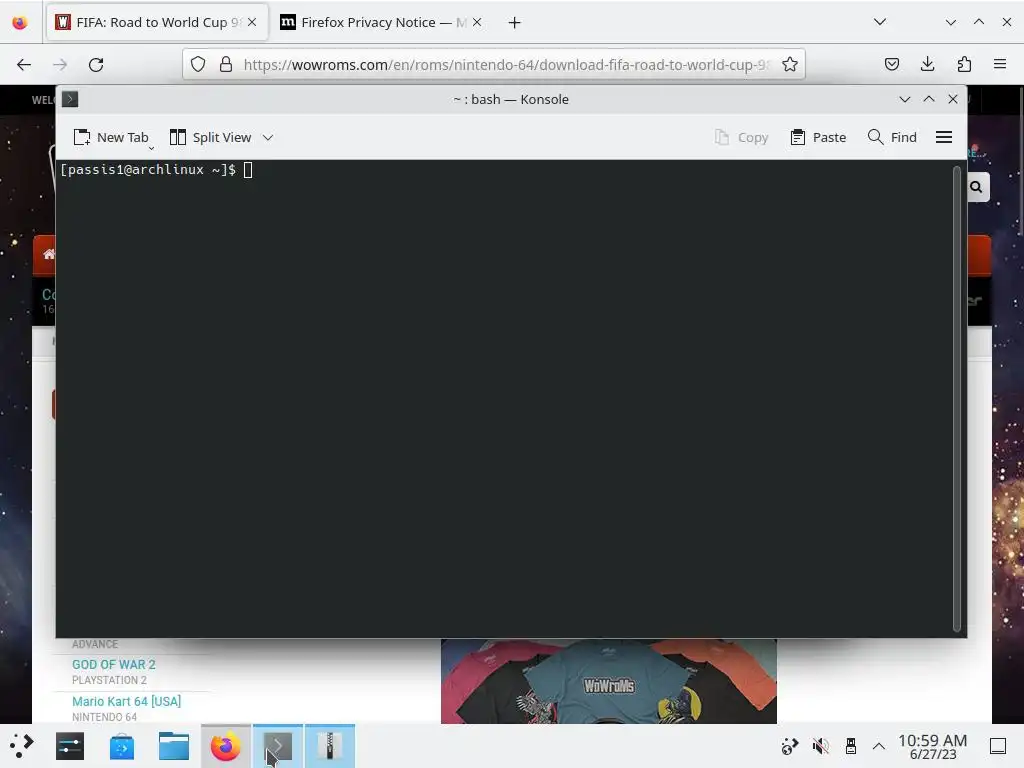Click the WoWroMs t-shirt banner image
Viewport: 1024px width, 768px height.
[x=609, y=681]
